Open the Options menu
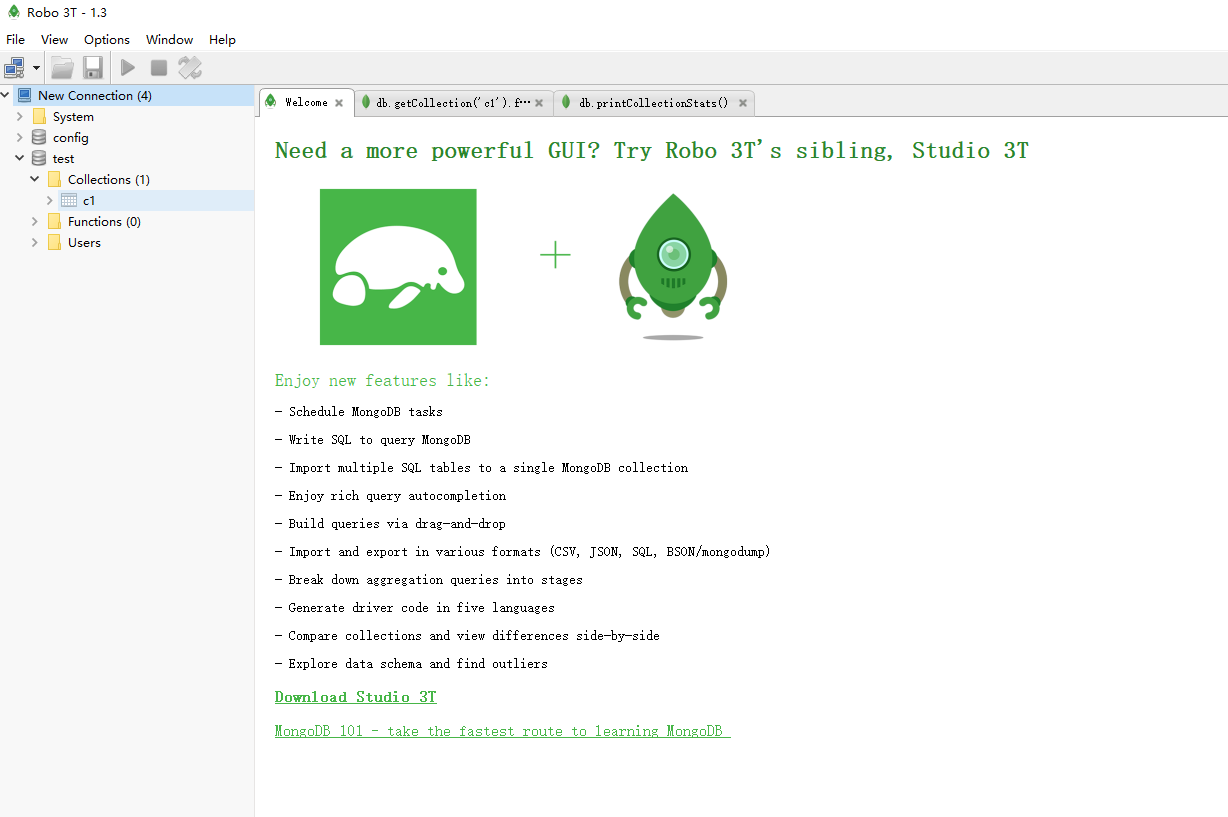Screen dimensions: 1228x817 pyautogui.click(x=107, y=40)
